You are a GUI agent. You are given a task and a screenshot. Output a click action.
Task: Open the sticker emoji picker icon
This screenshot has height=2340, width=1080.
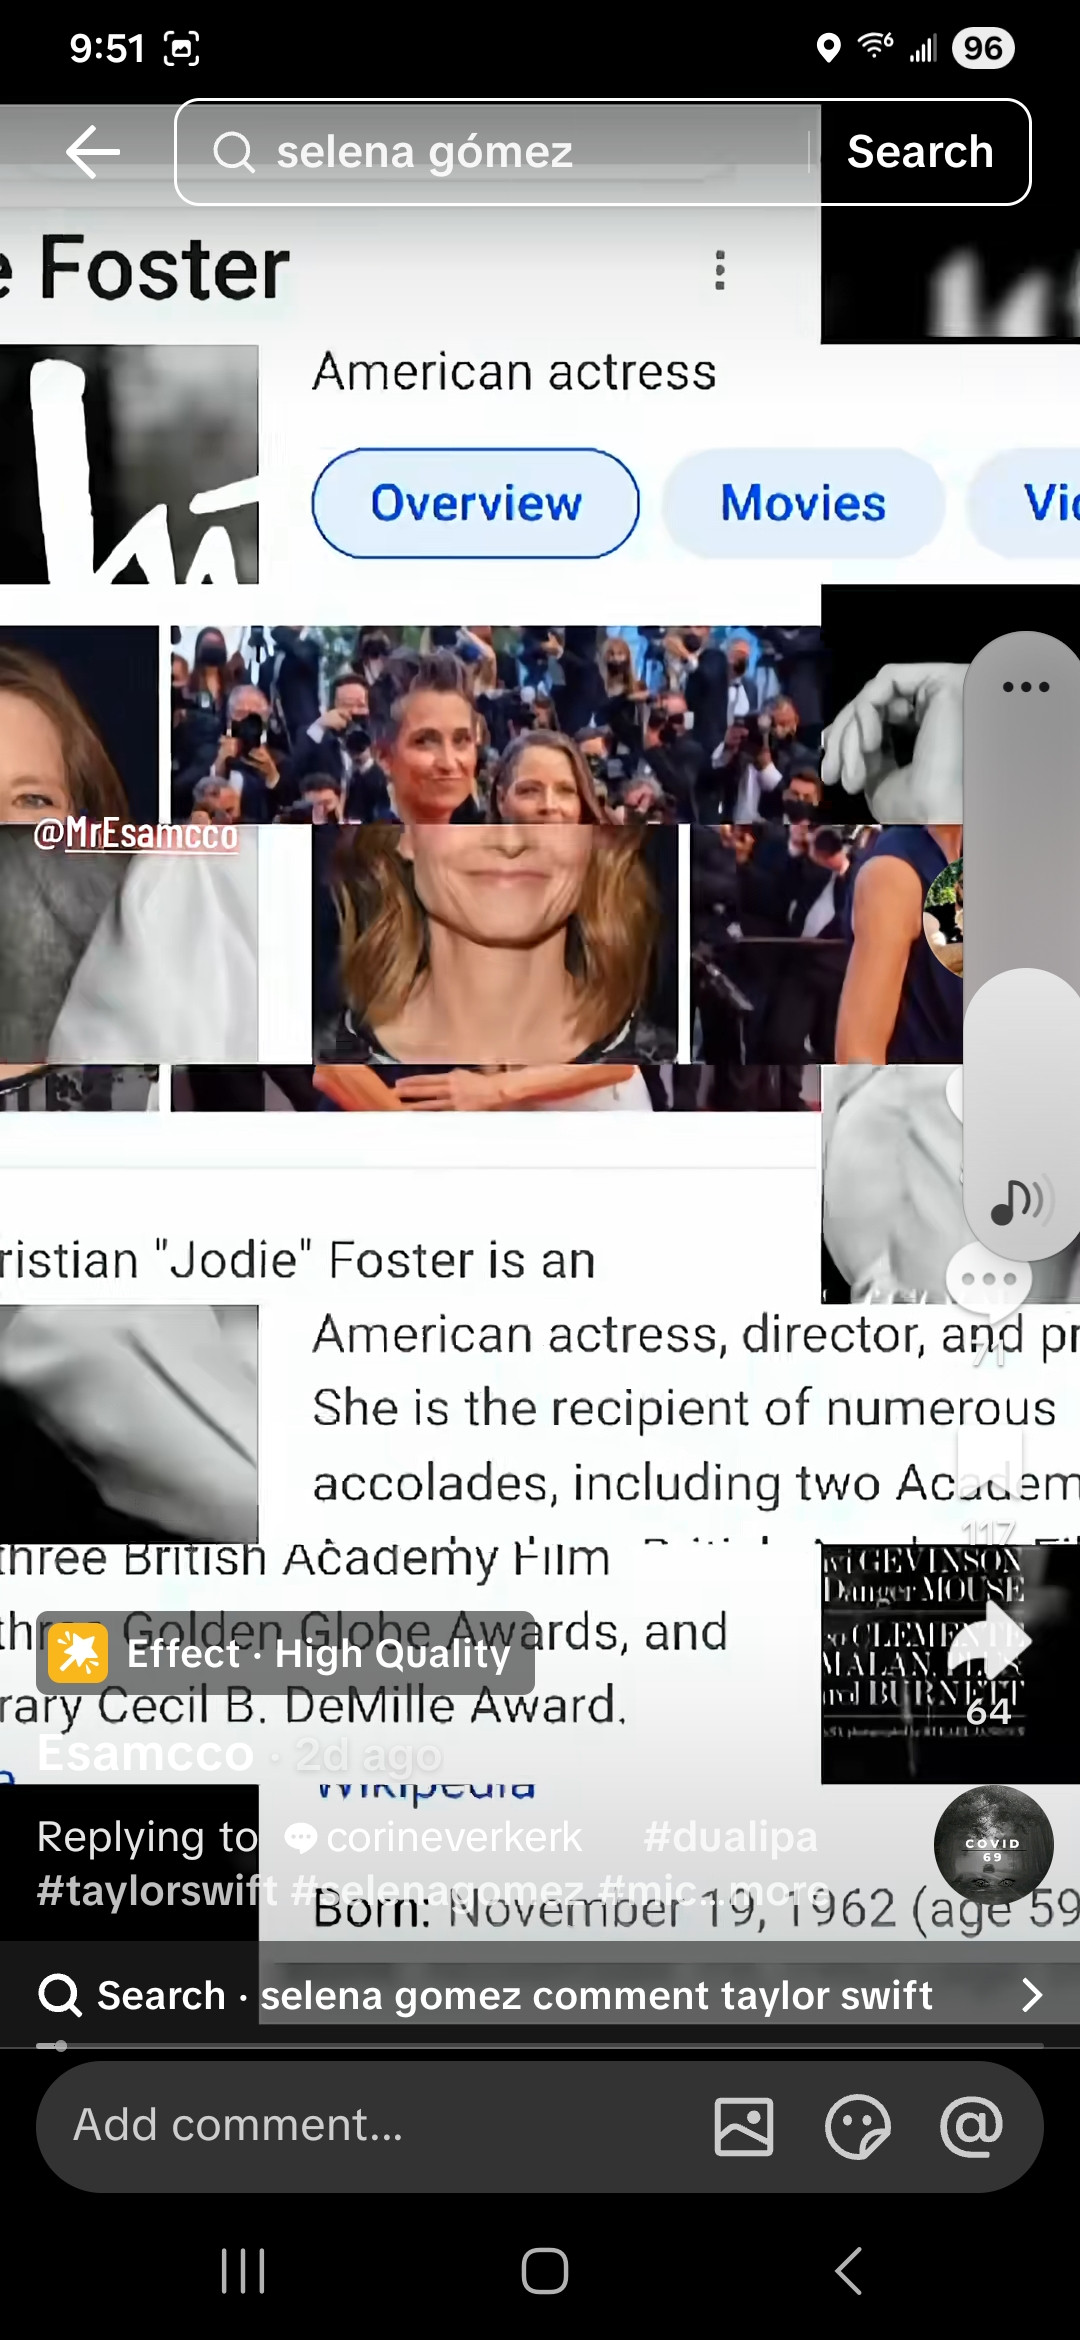click(857, 2127)
